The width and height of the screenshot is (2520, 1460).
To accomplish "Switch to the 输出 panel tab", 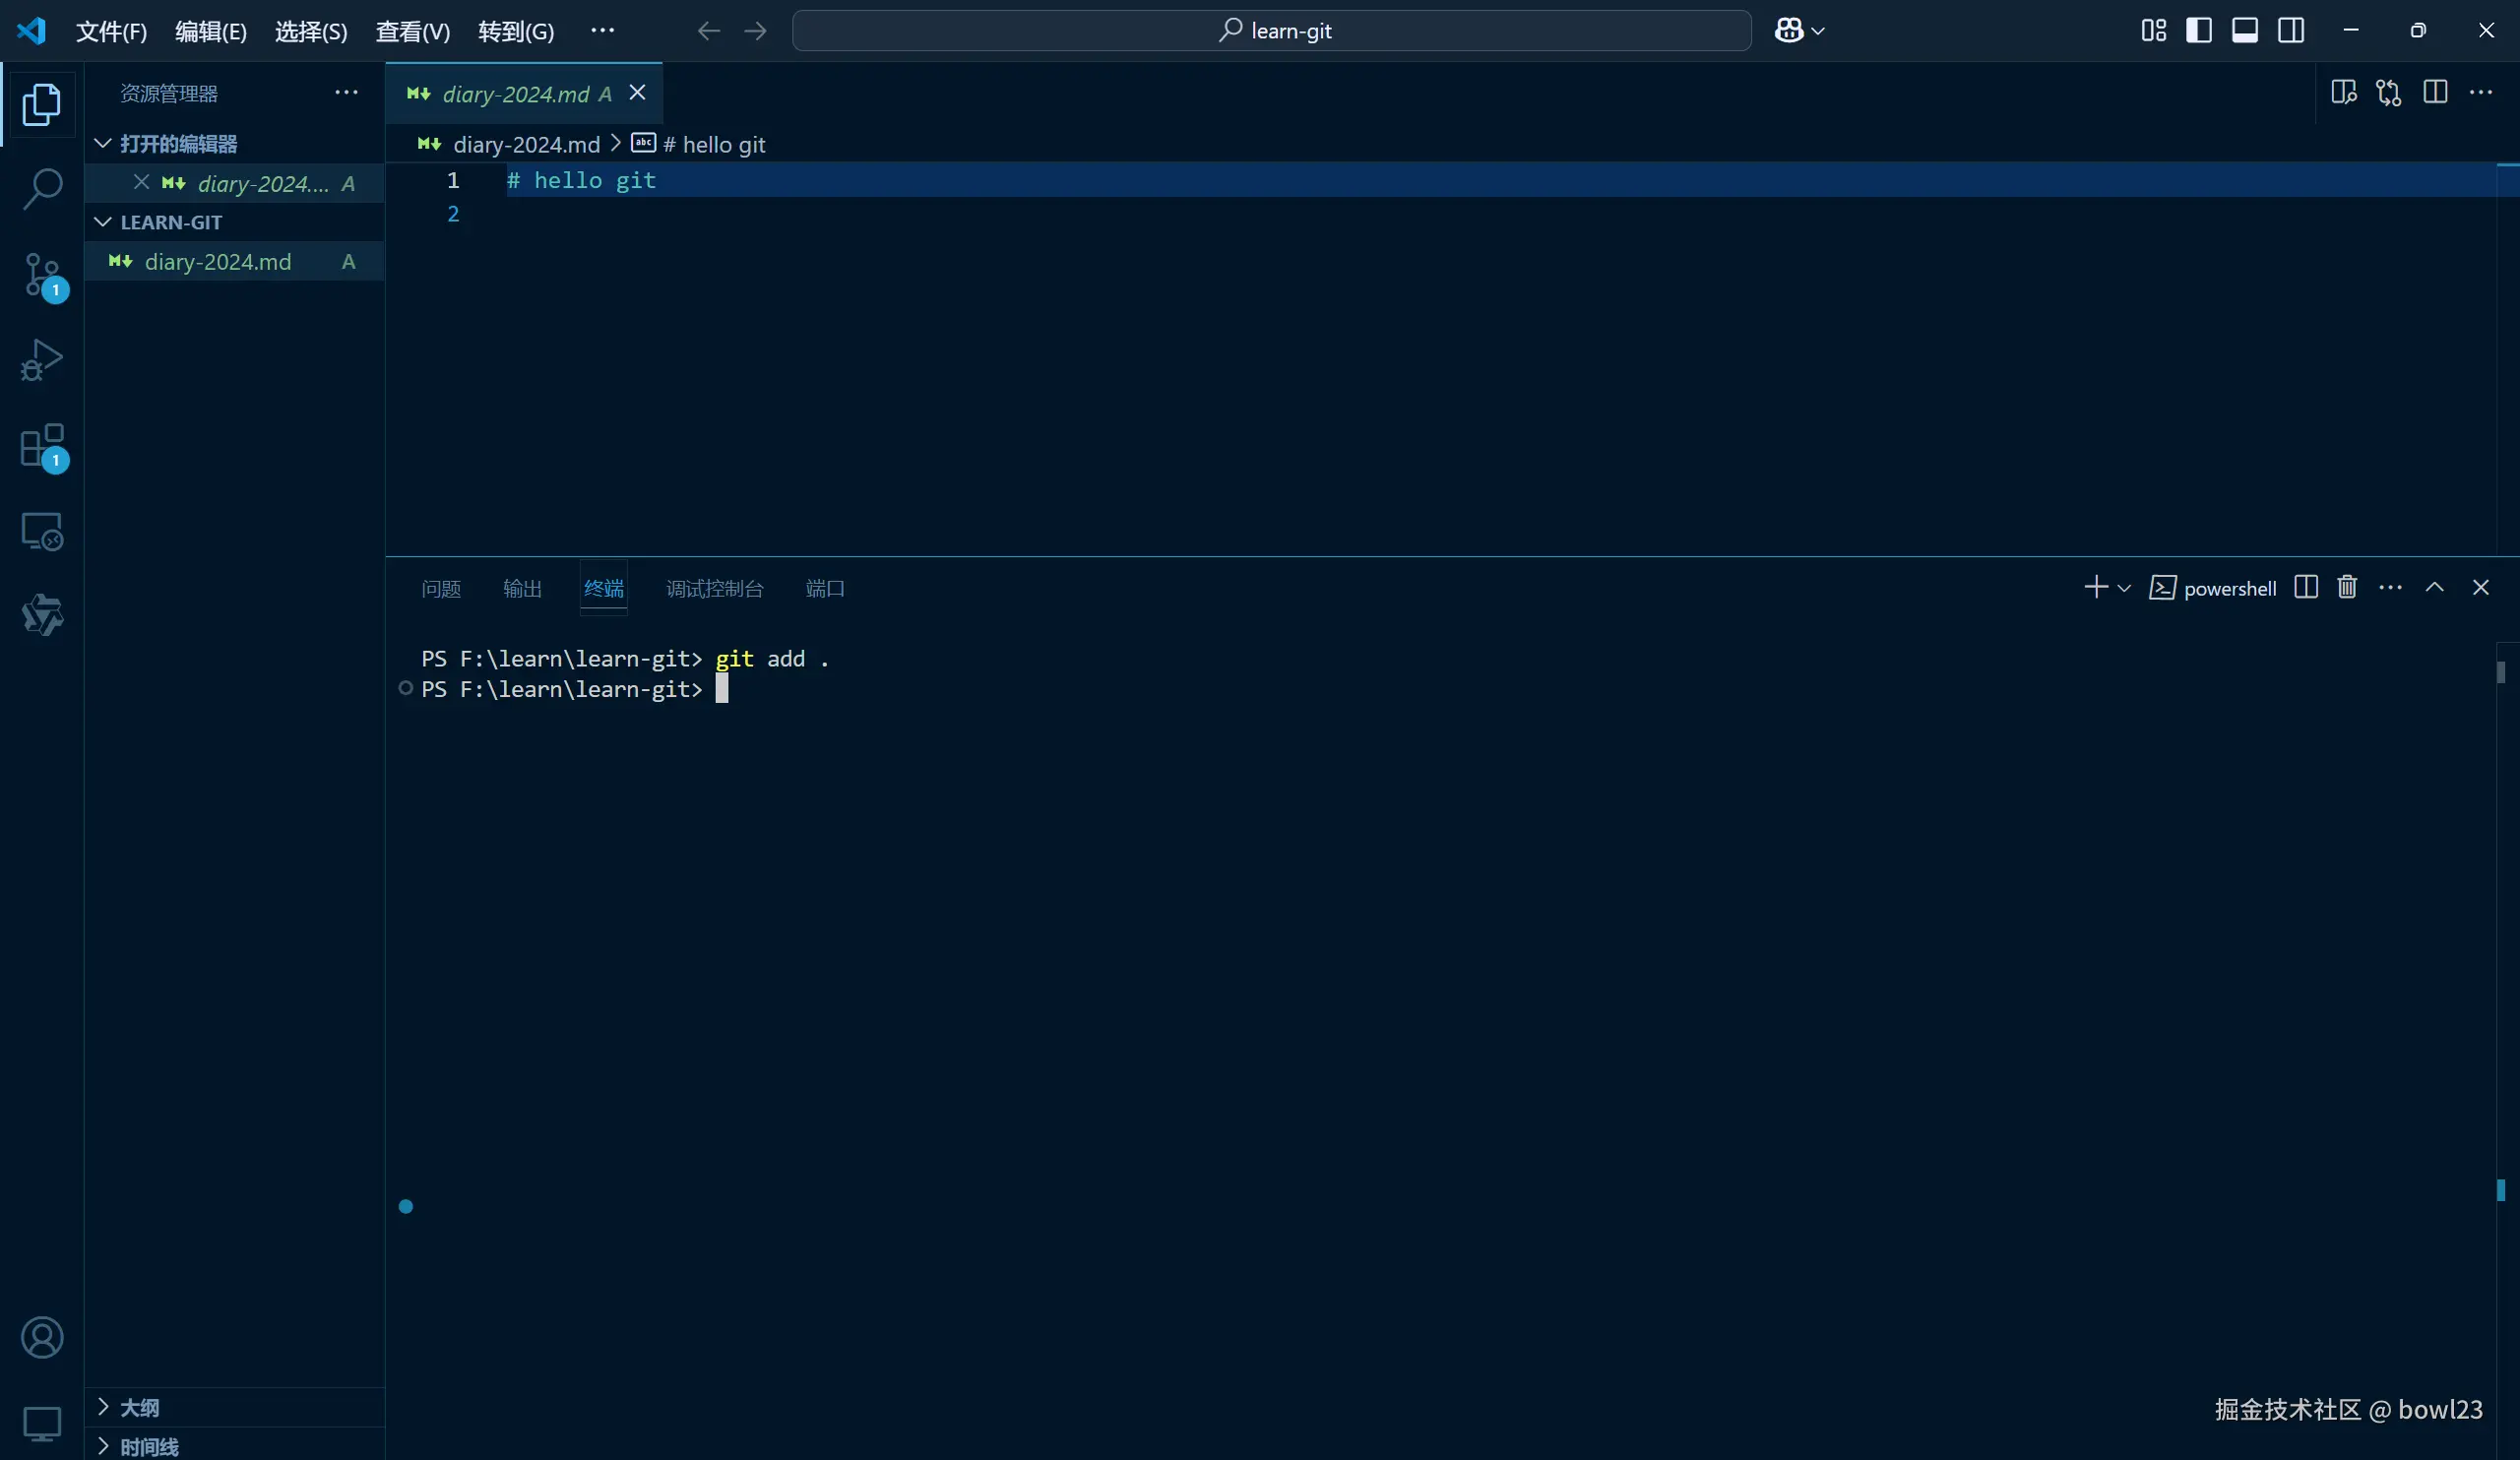I will (x=522, y=589).
